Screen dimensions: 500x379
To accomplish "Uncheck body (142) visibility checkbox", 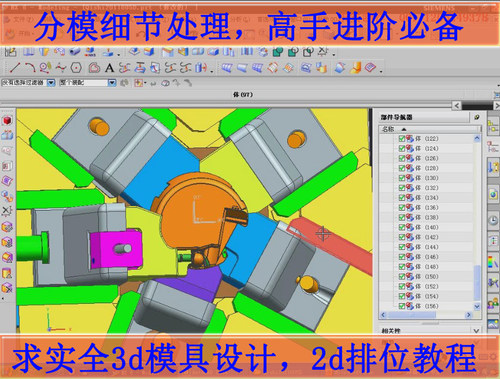I will [x=402, y=237].
